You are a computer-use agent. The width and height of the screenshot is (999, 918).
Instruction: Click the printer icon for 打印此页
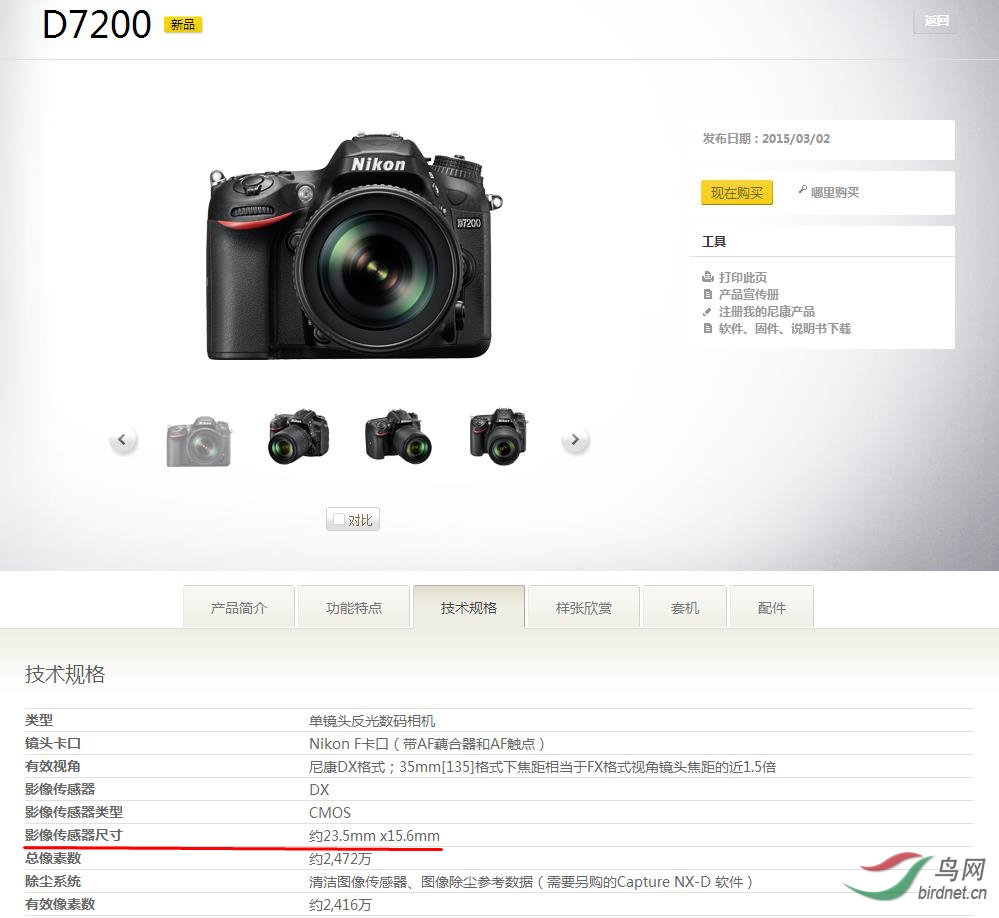click(707, 277)
